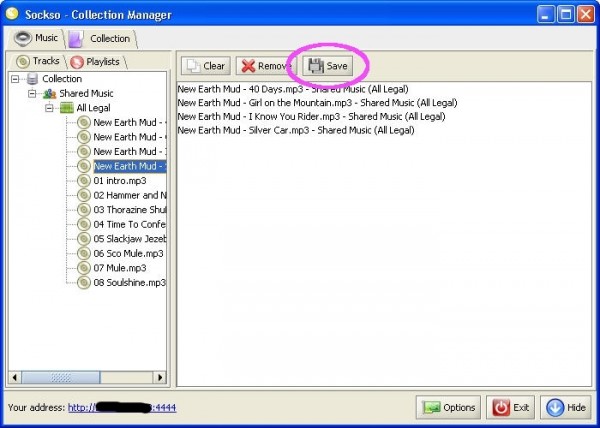This screenshot has width=600, height=428.
Task: Click the Music tab speaker icon
Action: click(x=23, y=38)
